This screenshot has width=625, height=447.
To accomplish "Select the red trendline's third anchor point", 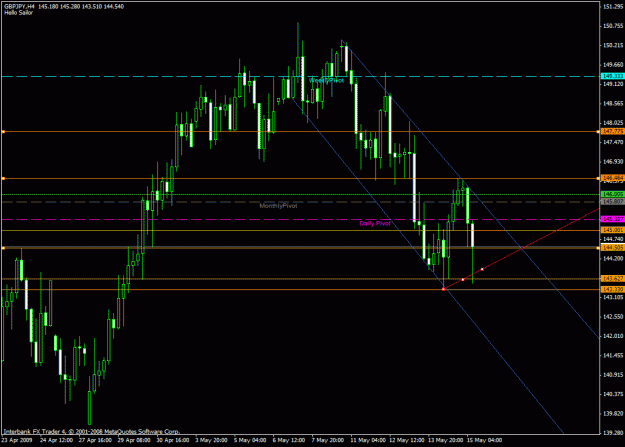I will pos(482,269).
